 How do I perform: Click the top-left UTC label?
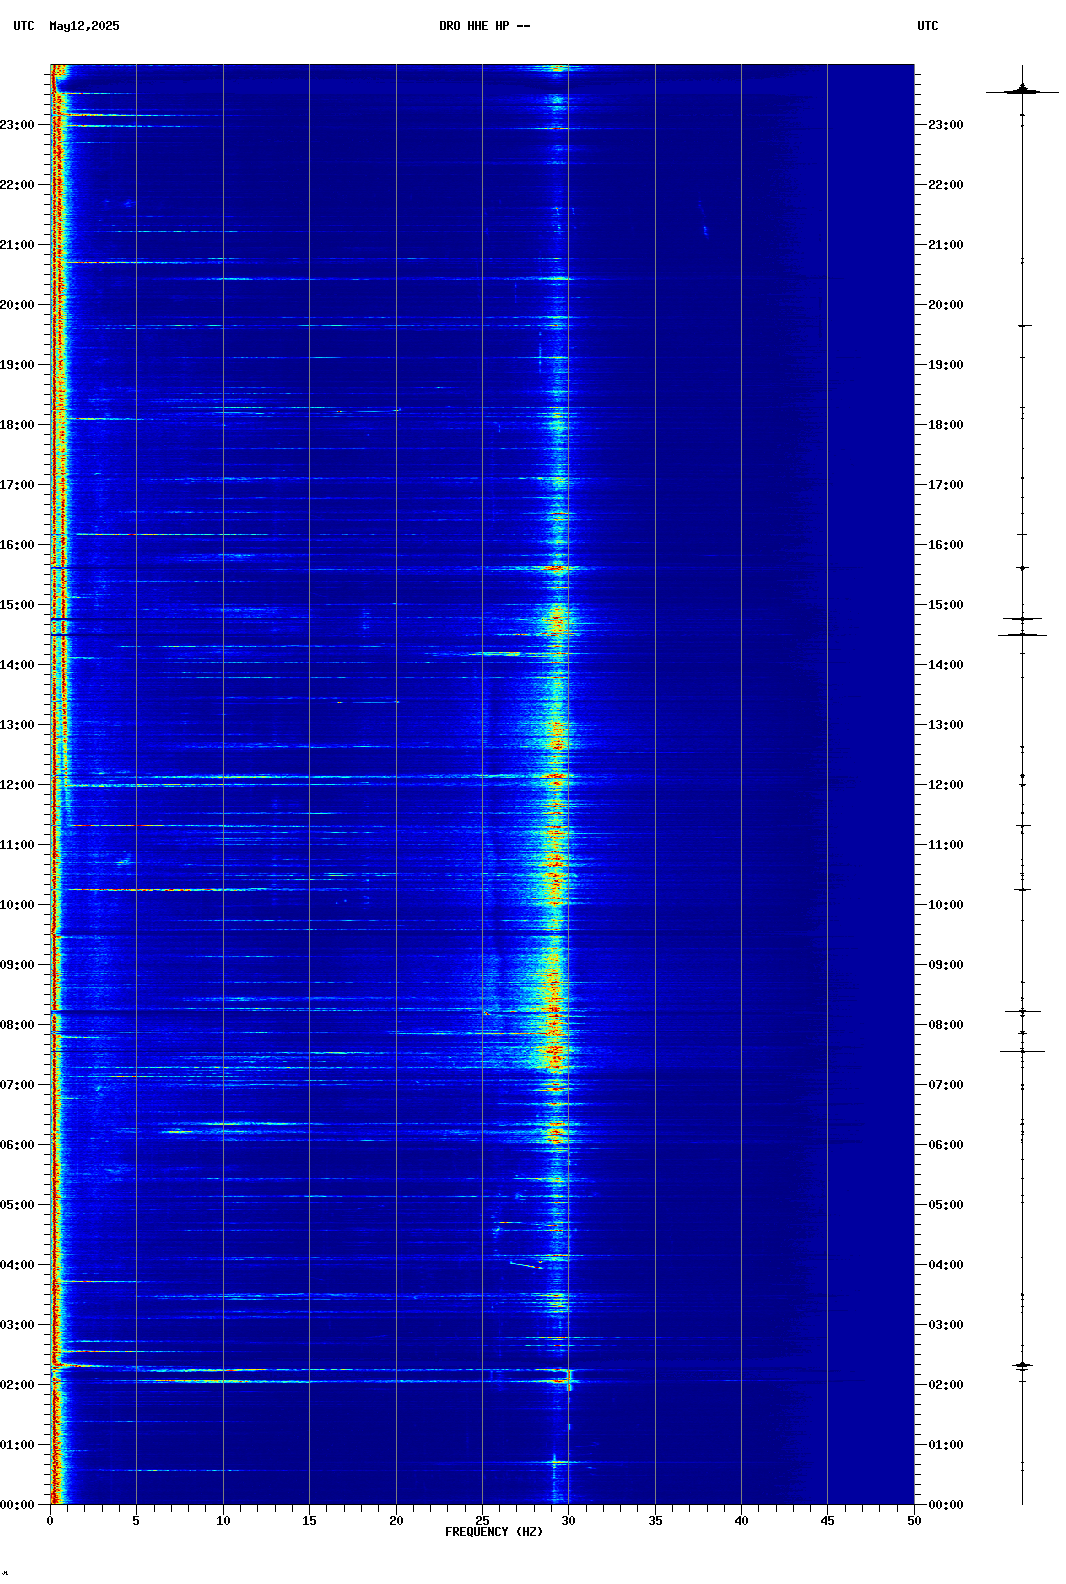tap(24, 26)
